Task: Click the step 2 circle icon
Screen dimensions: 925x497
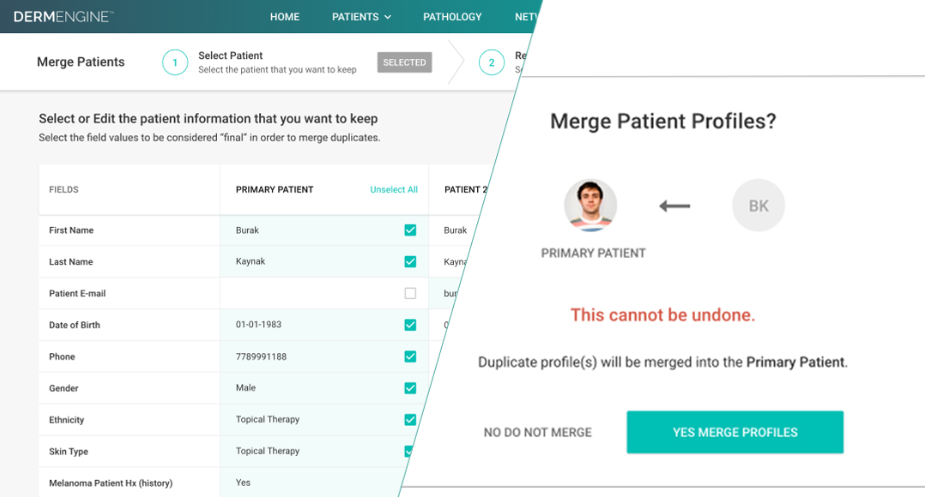Action: (x=491, y=63)
